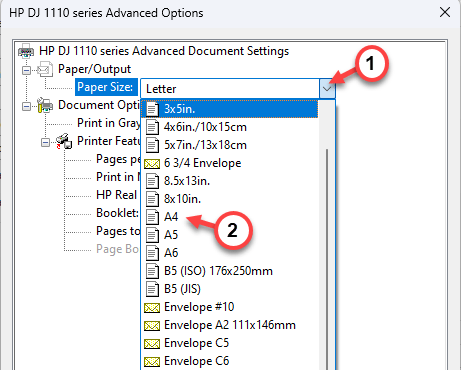Click envelope icon beside 6 3/4 Envelope
This screenshot has height=370, width=461.
click(x=152, y=164)
